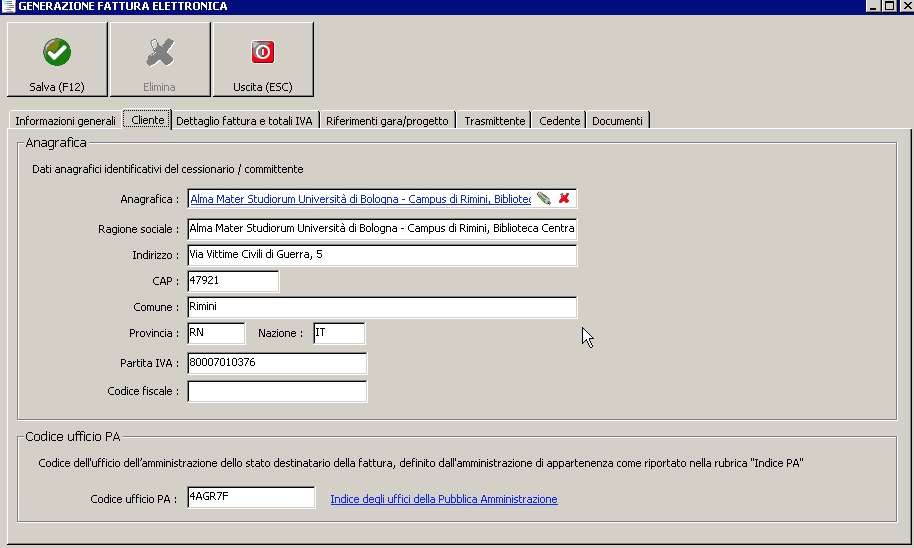Go to Riferimenti gara/progetto tab

click(387, 121)
